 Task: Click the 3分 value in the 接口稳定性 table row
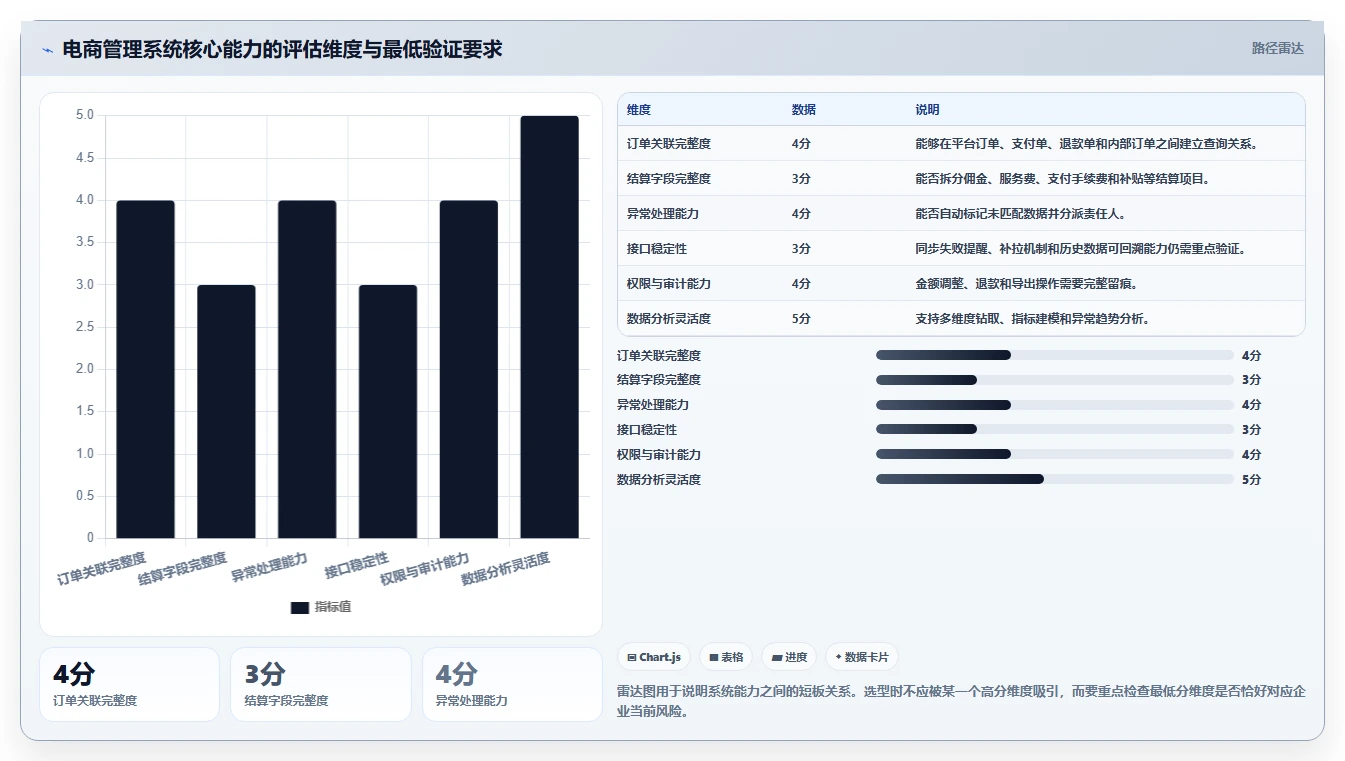tap(801, 249)
